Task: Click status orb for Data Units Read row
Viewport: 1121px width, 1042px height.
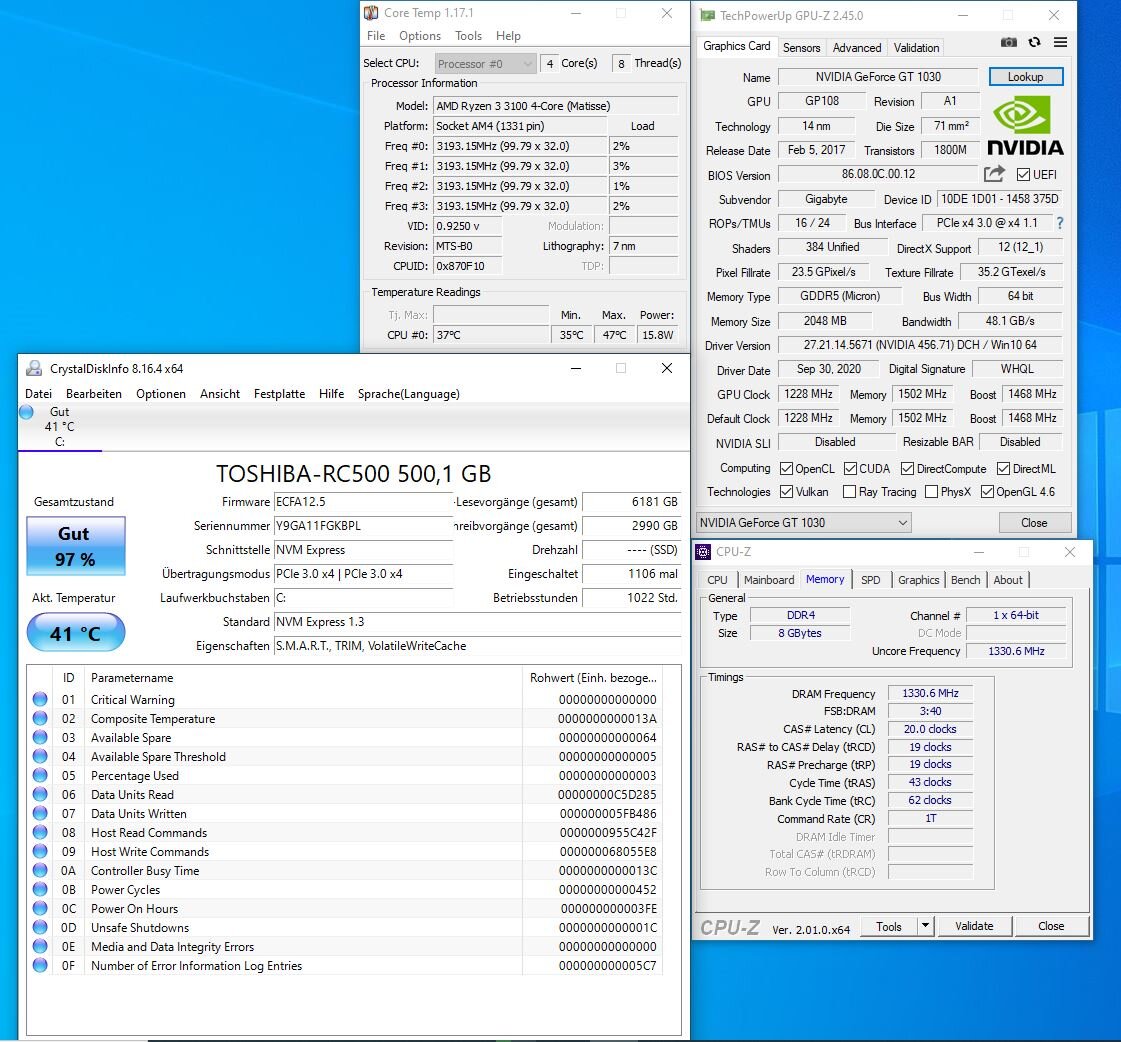Action: (40, 794)
